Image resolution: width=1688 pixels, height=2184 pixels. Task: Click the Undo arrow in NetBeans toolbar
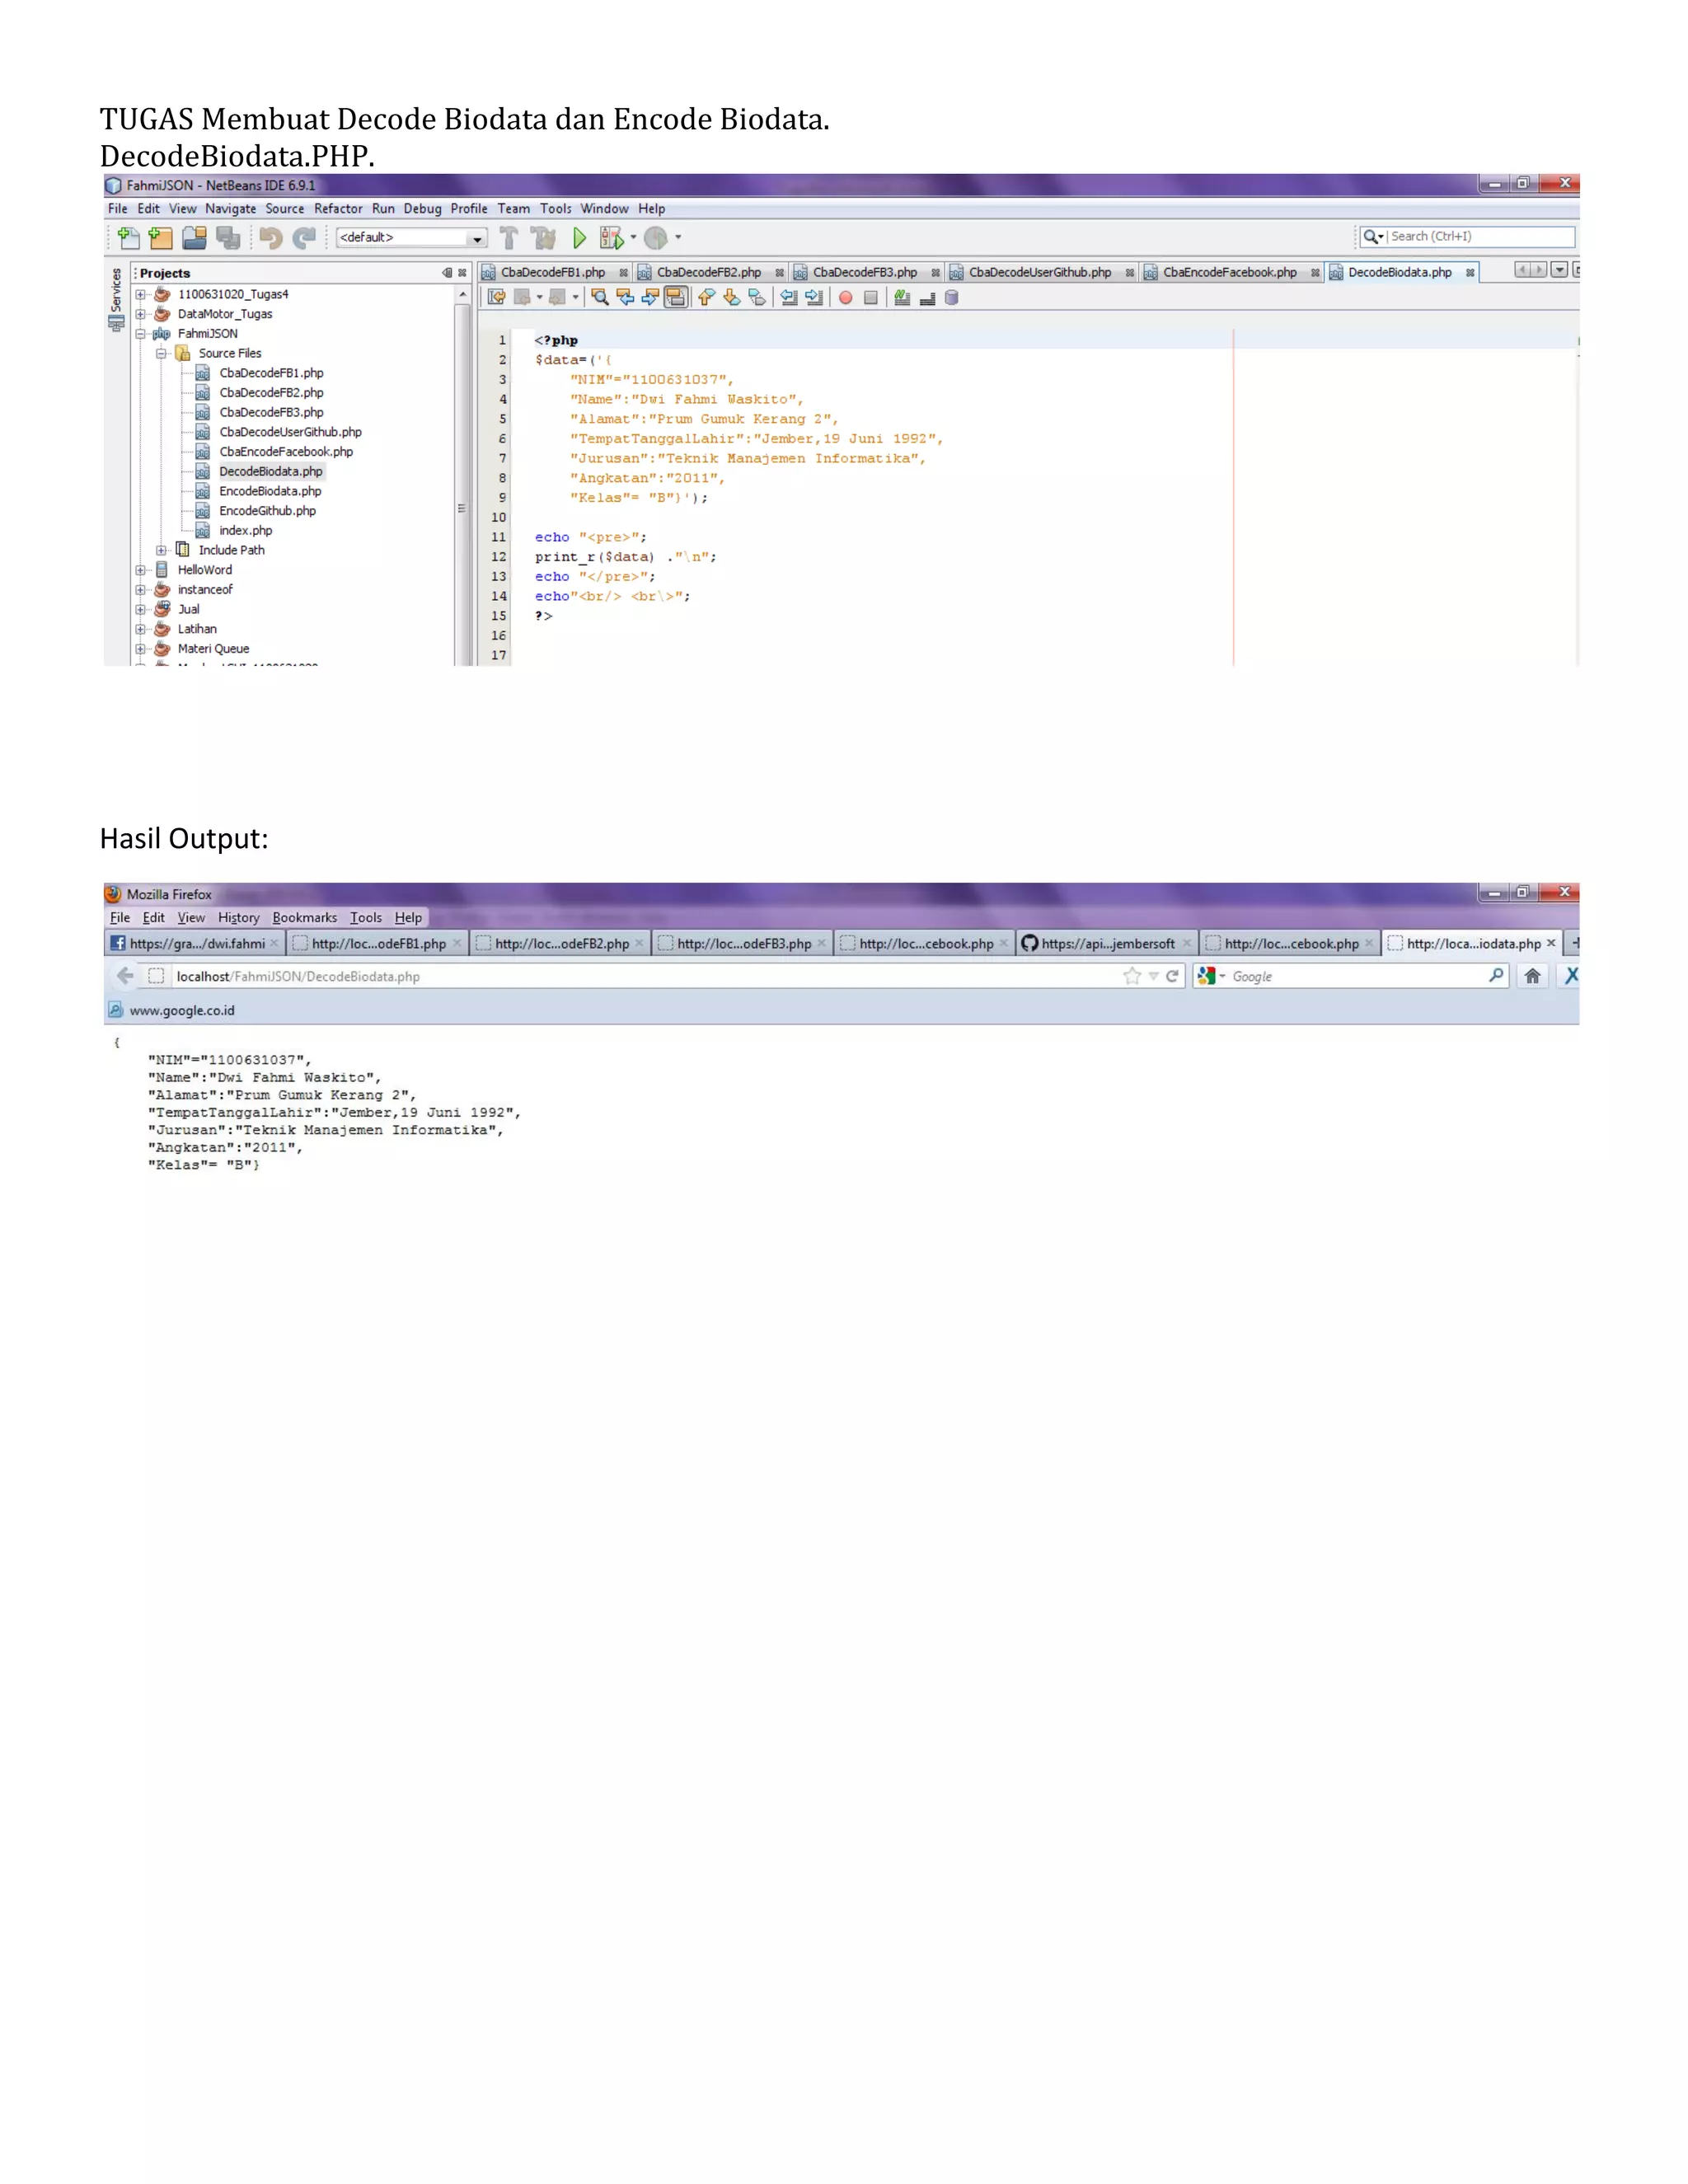click(x=270, y=237)
